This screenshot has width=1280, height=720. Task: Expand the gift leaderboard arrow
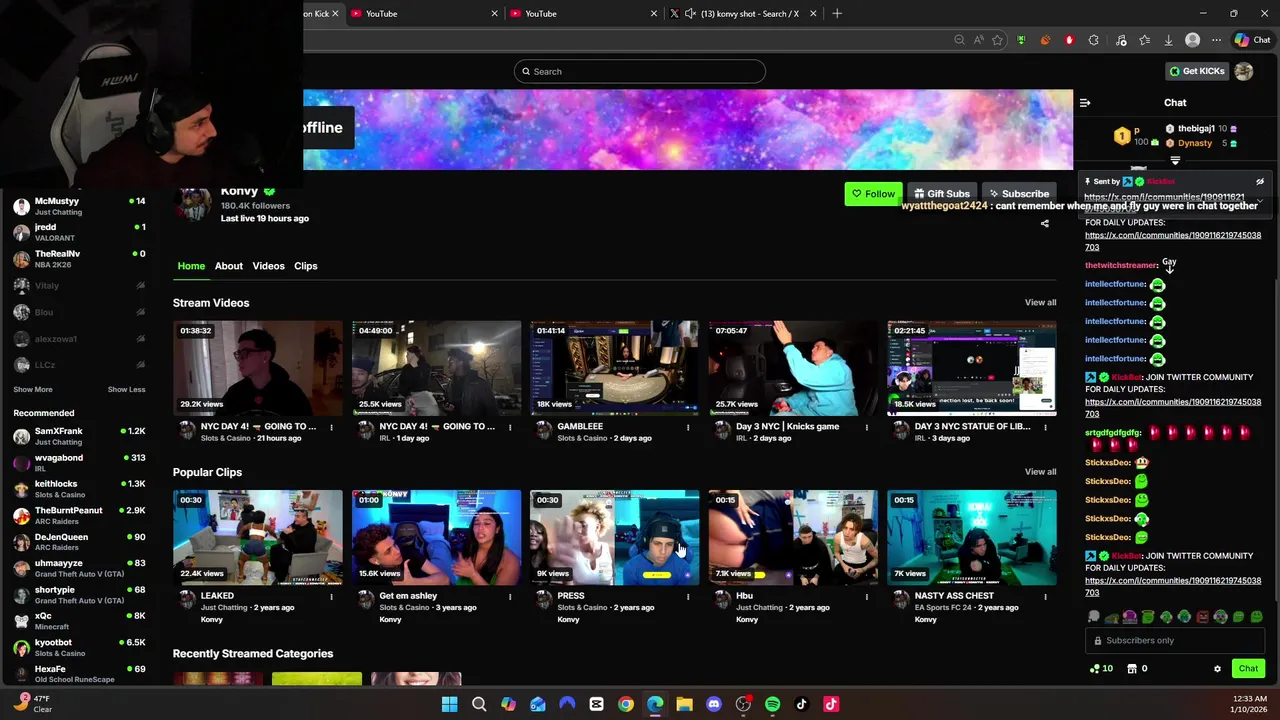point(1175,160)
